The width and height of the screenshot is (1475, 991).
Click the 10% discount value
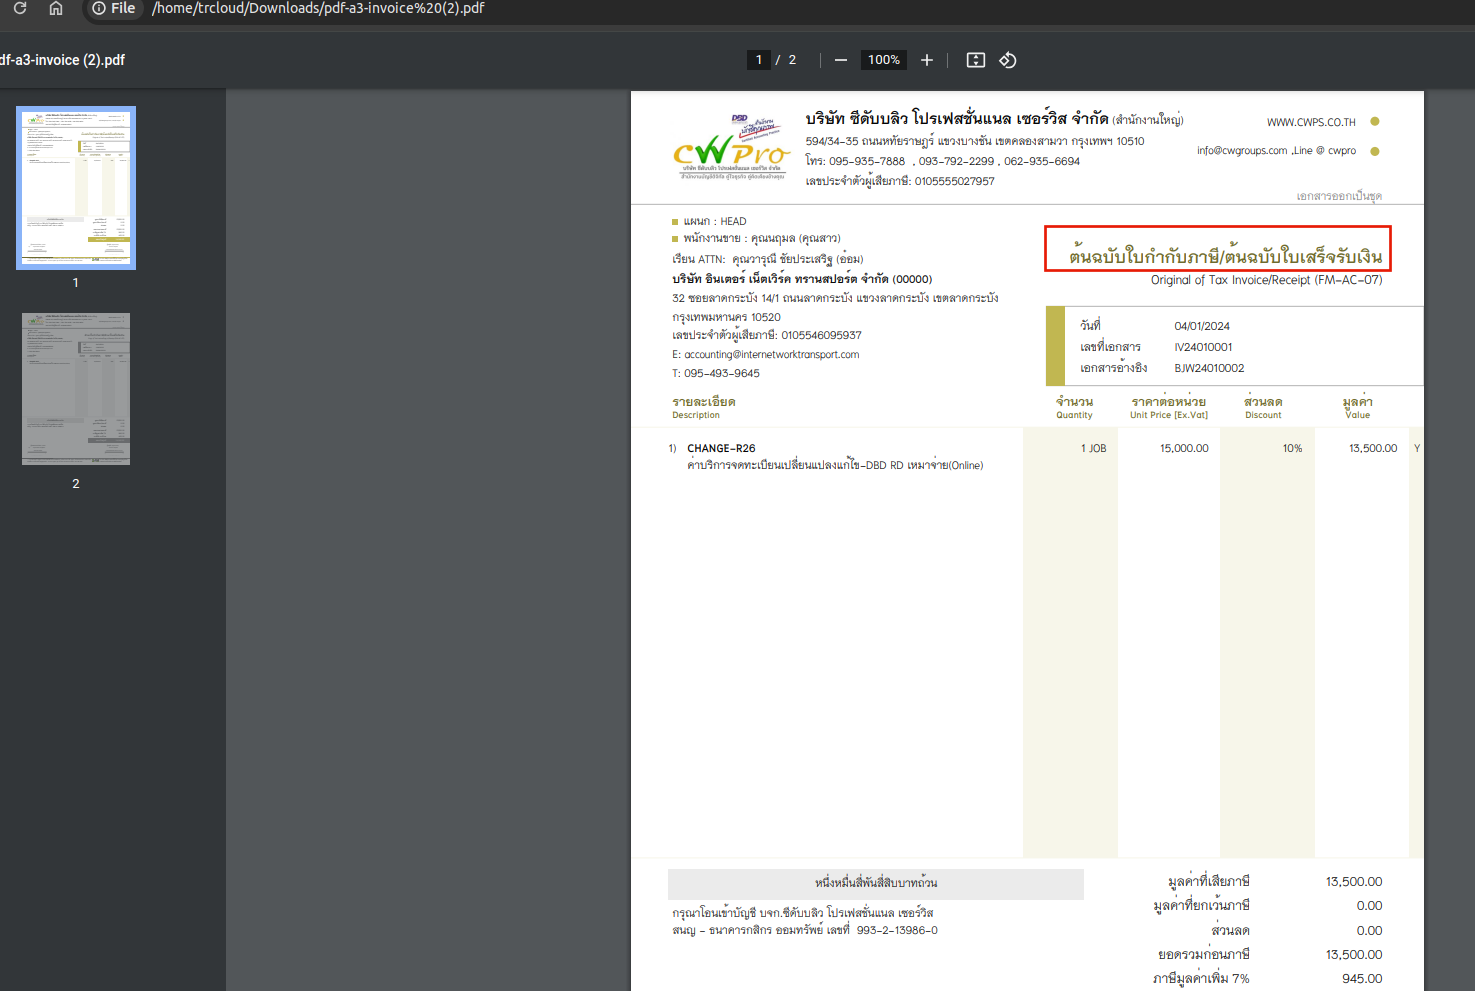[x=1292, y=448]
